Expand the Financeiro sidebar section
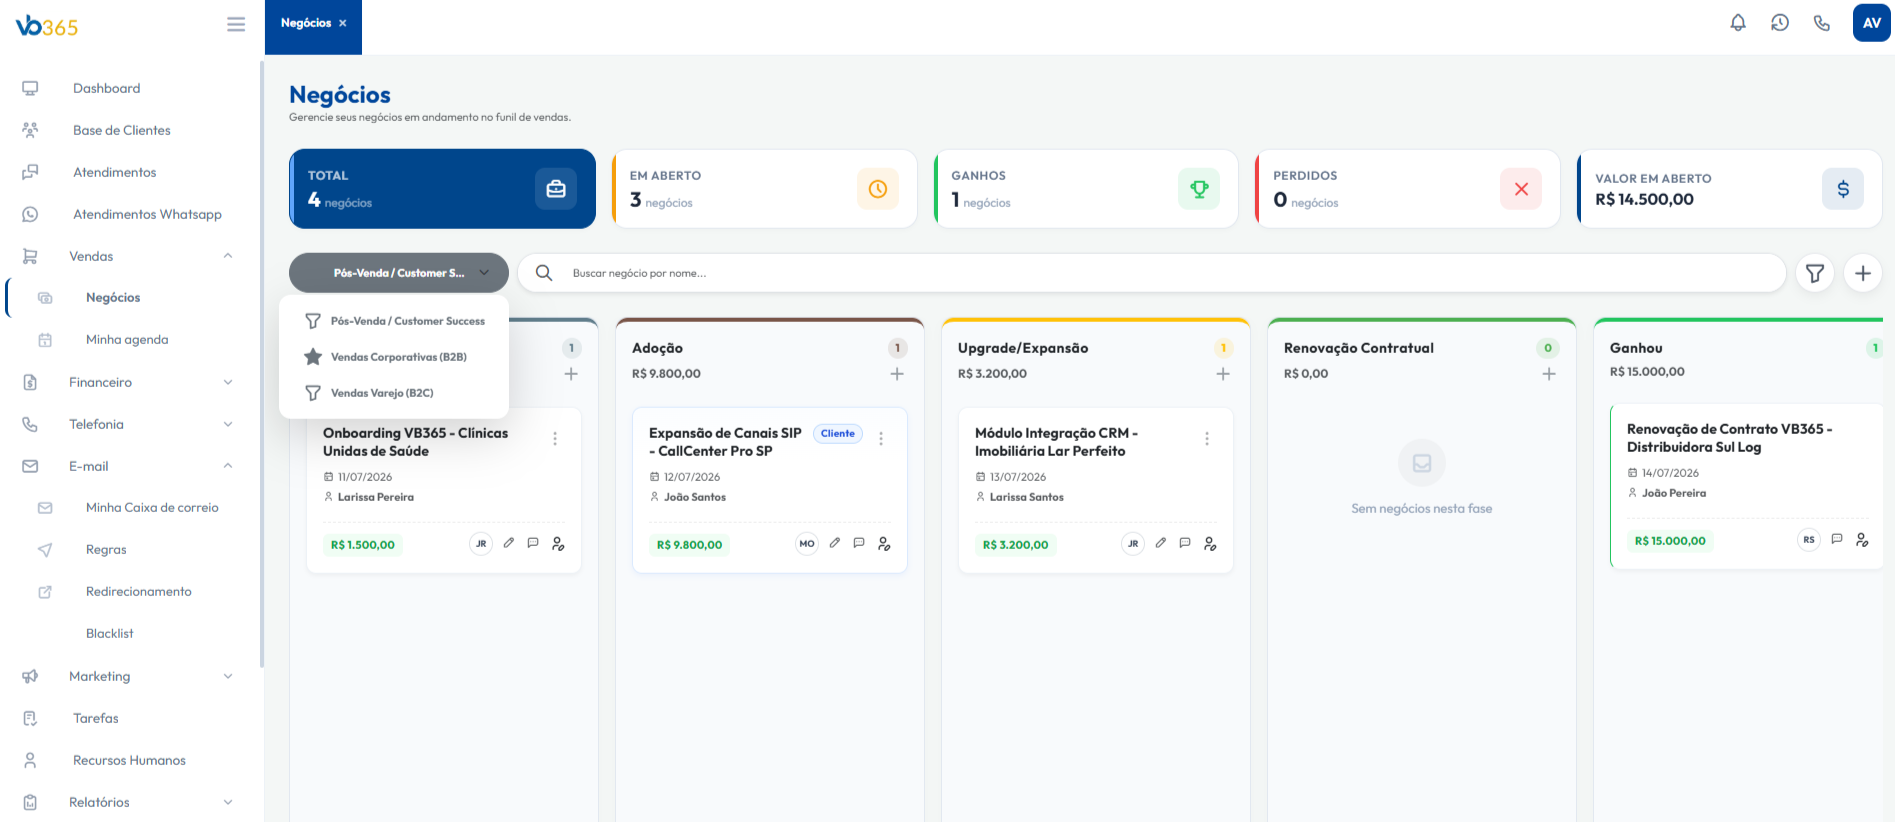Viewport: 1895px width, 822px height. pos(228,382)
